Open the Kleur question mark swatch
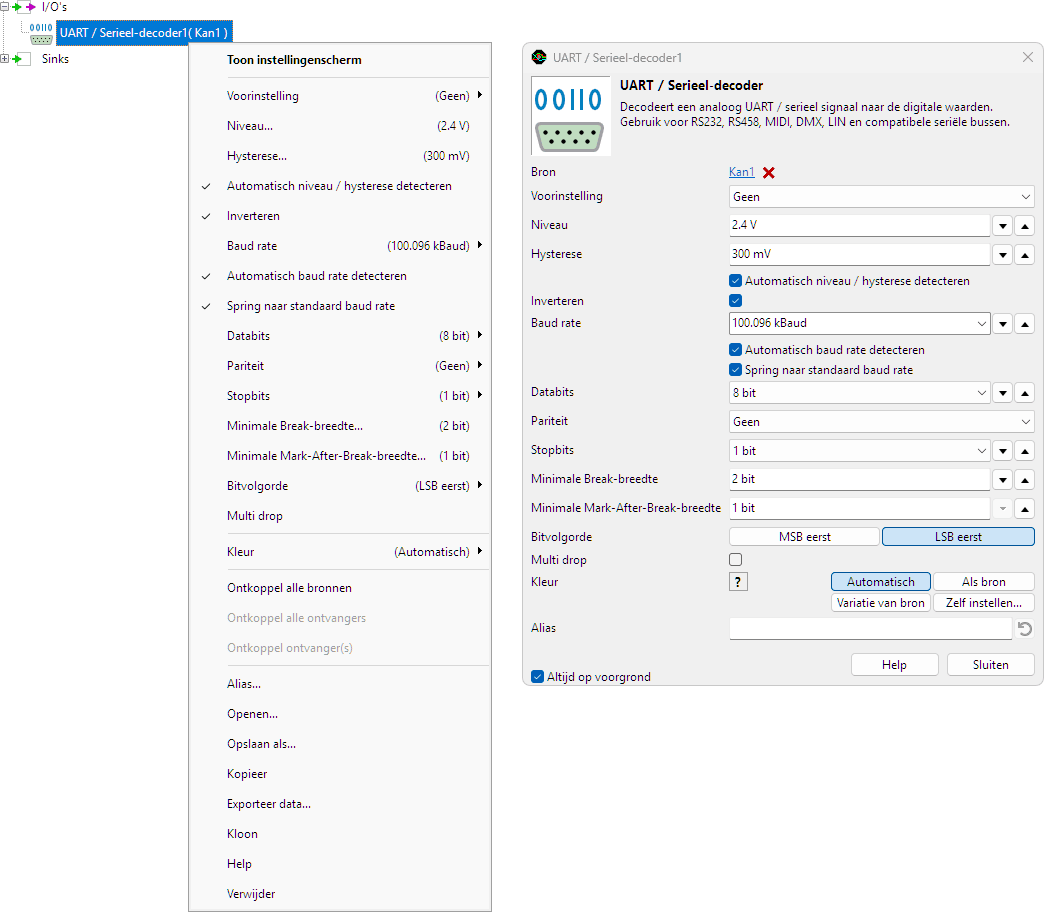Viewport: 1044px width, 912px height. click(x=738, y=582)
